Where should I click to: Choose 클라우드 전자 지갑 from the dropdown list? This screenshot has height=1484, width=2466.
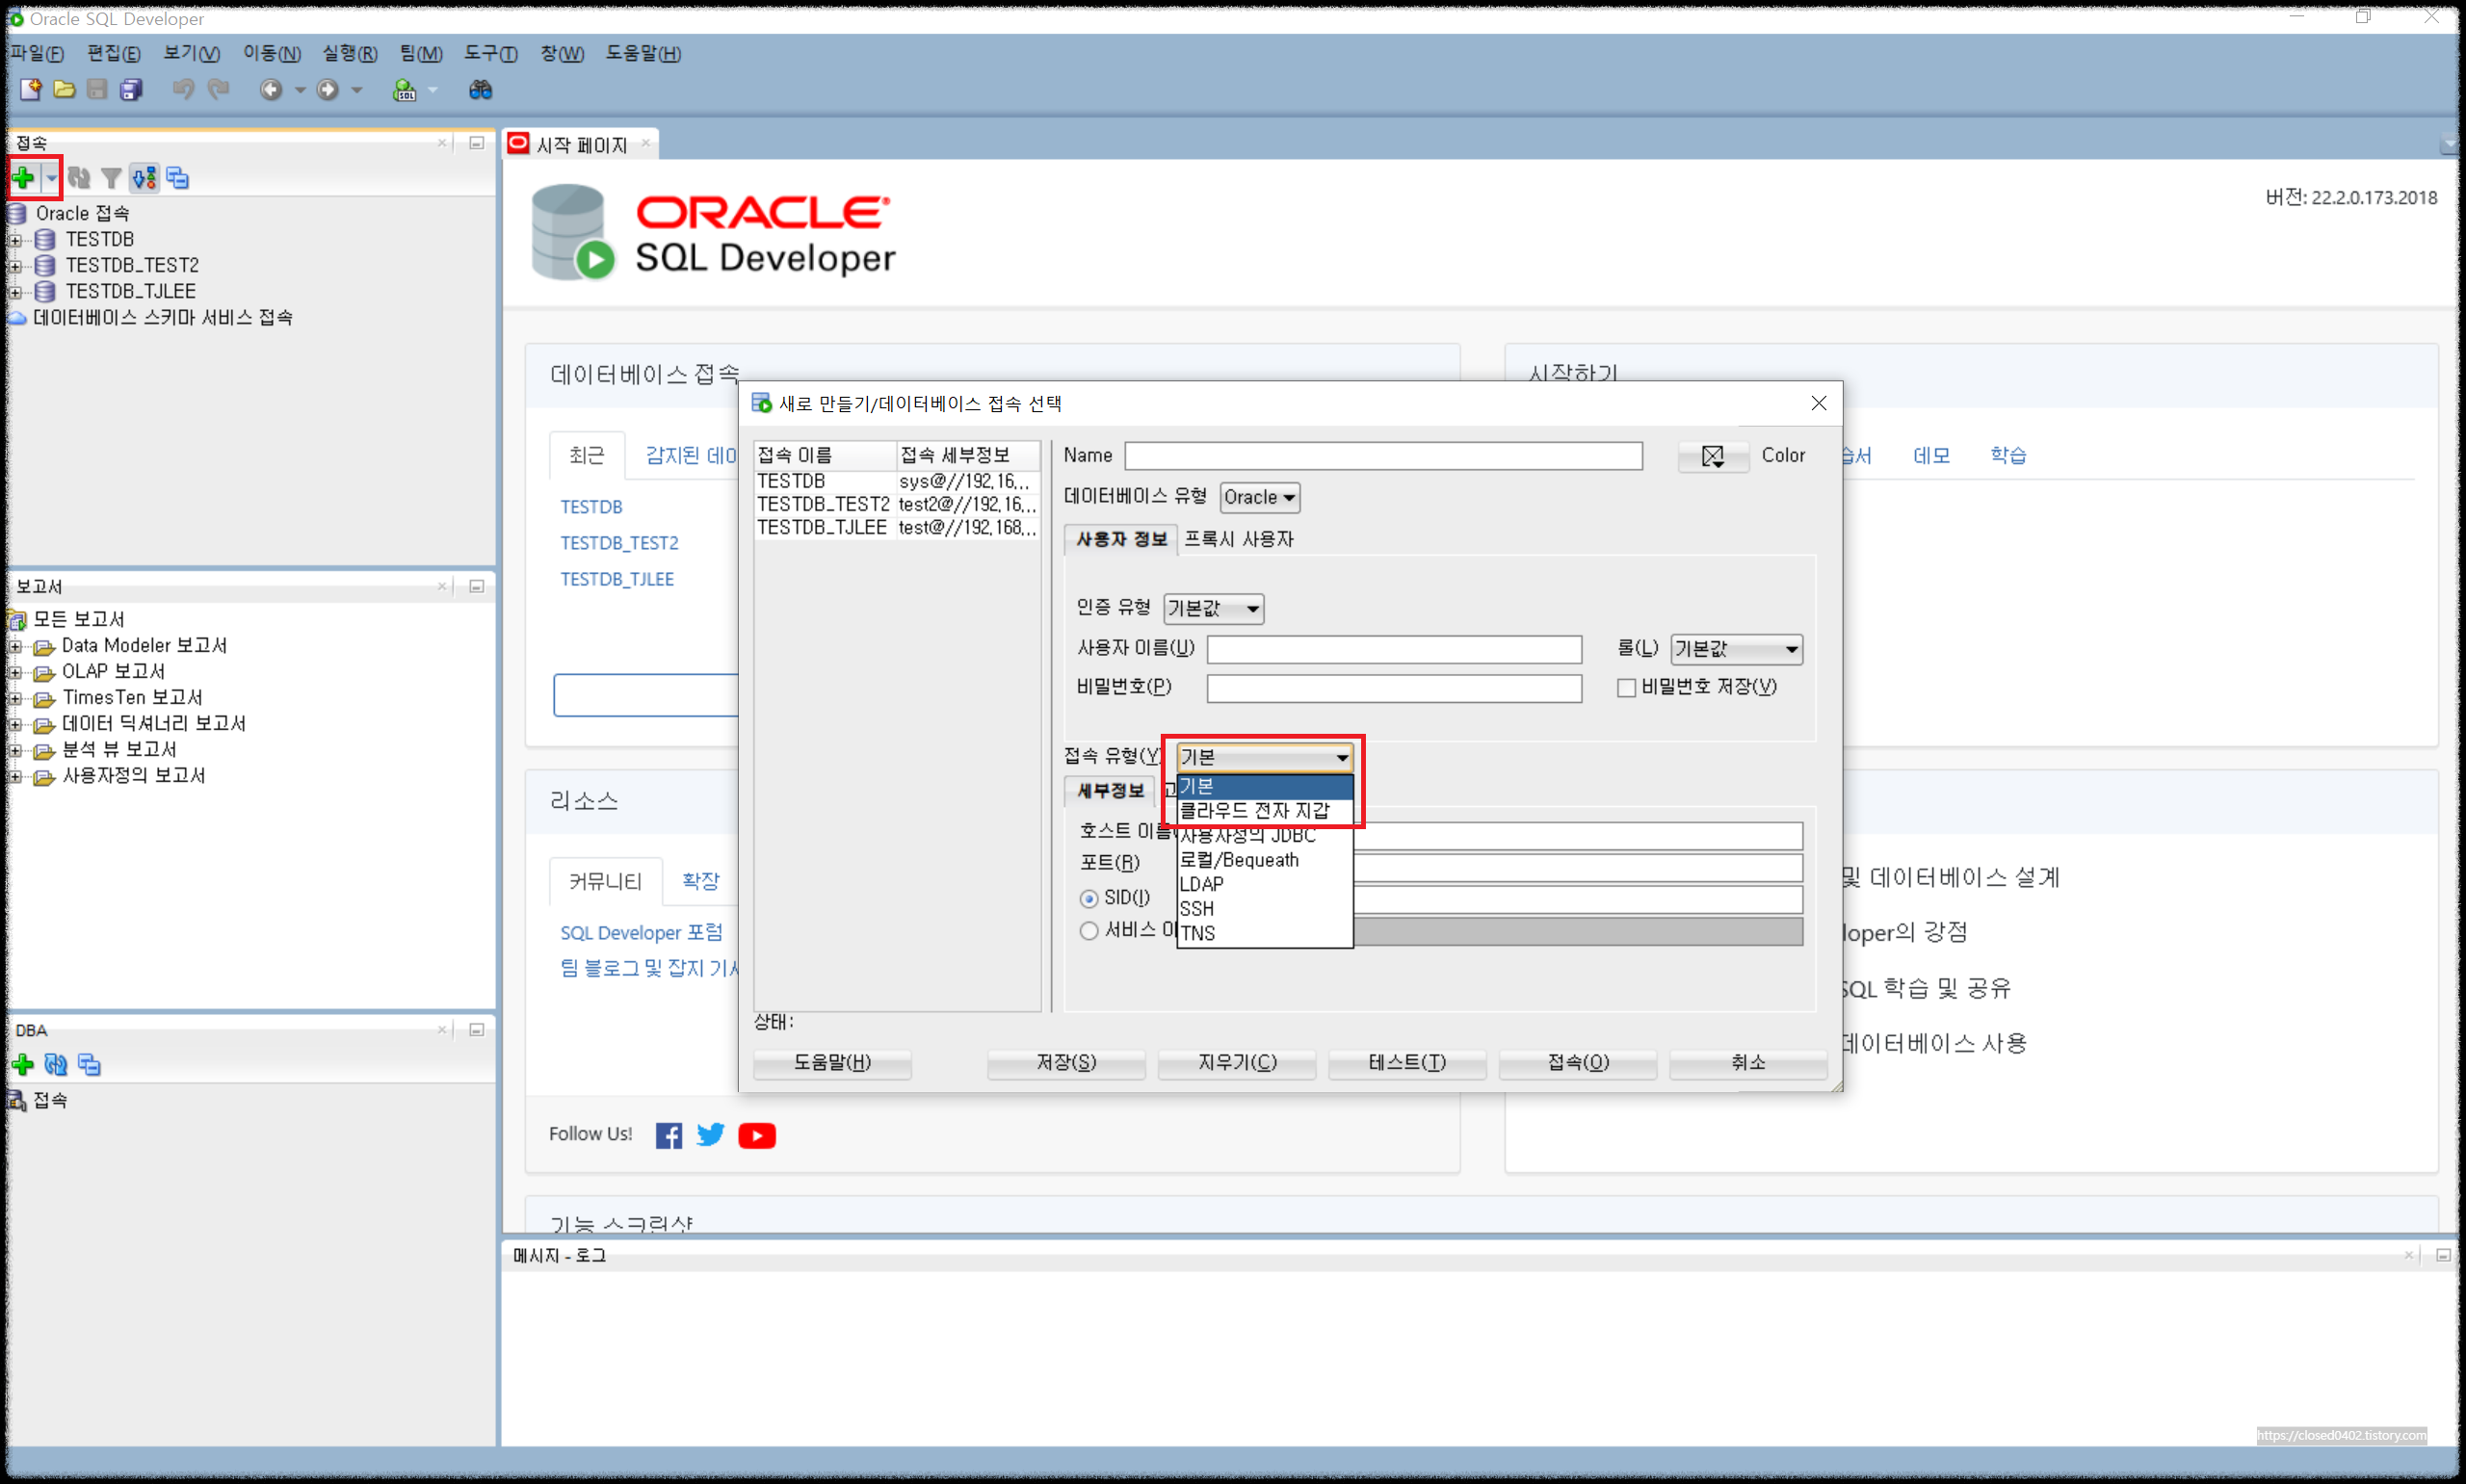click(1255, 810)
